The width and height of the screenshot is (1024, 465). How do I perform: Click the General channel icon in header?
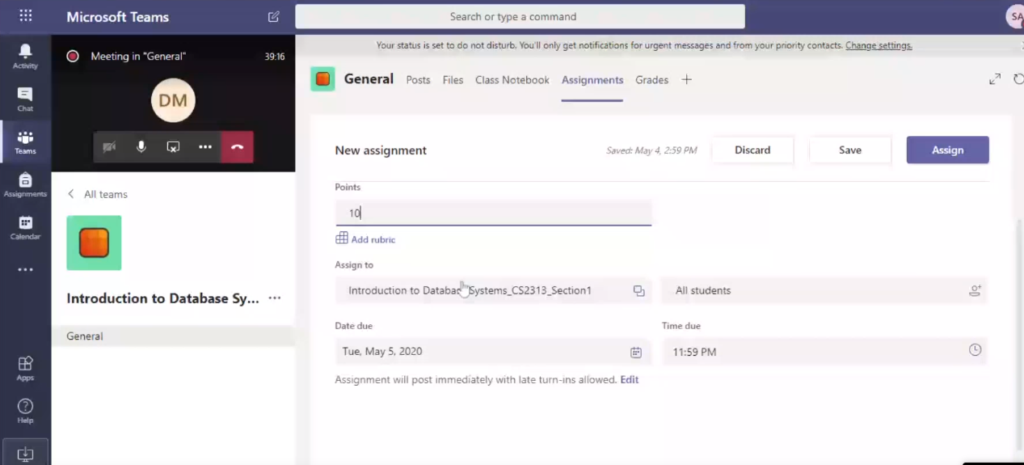pyautogui.click(x=323, y=80)
